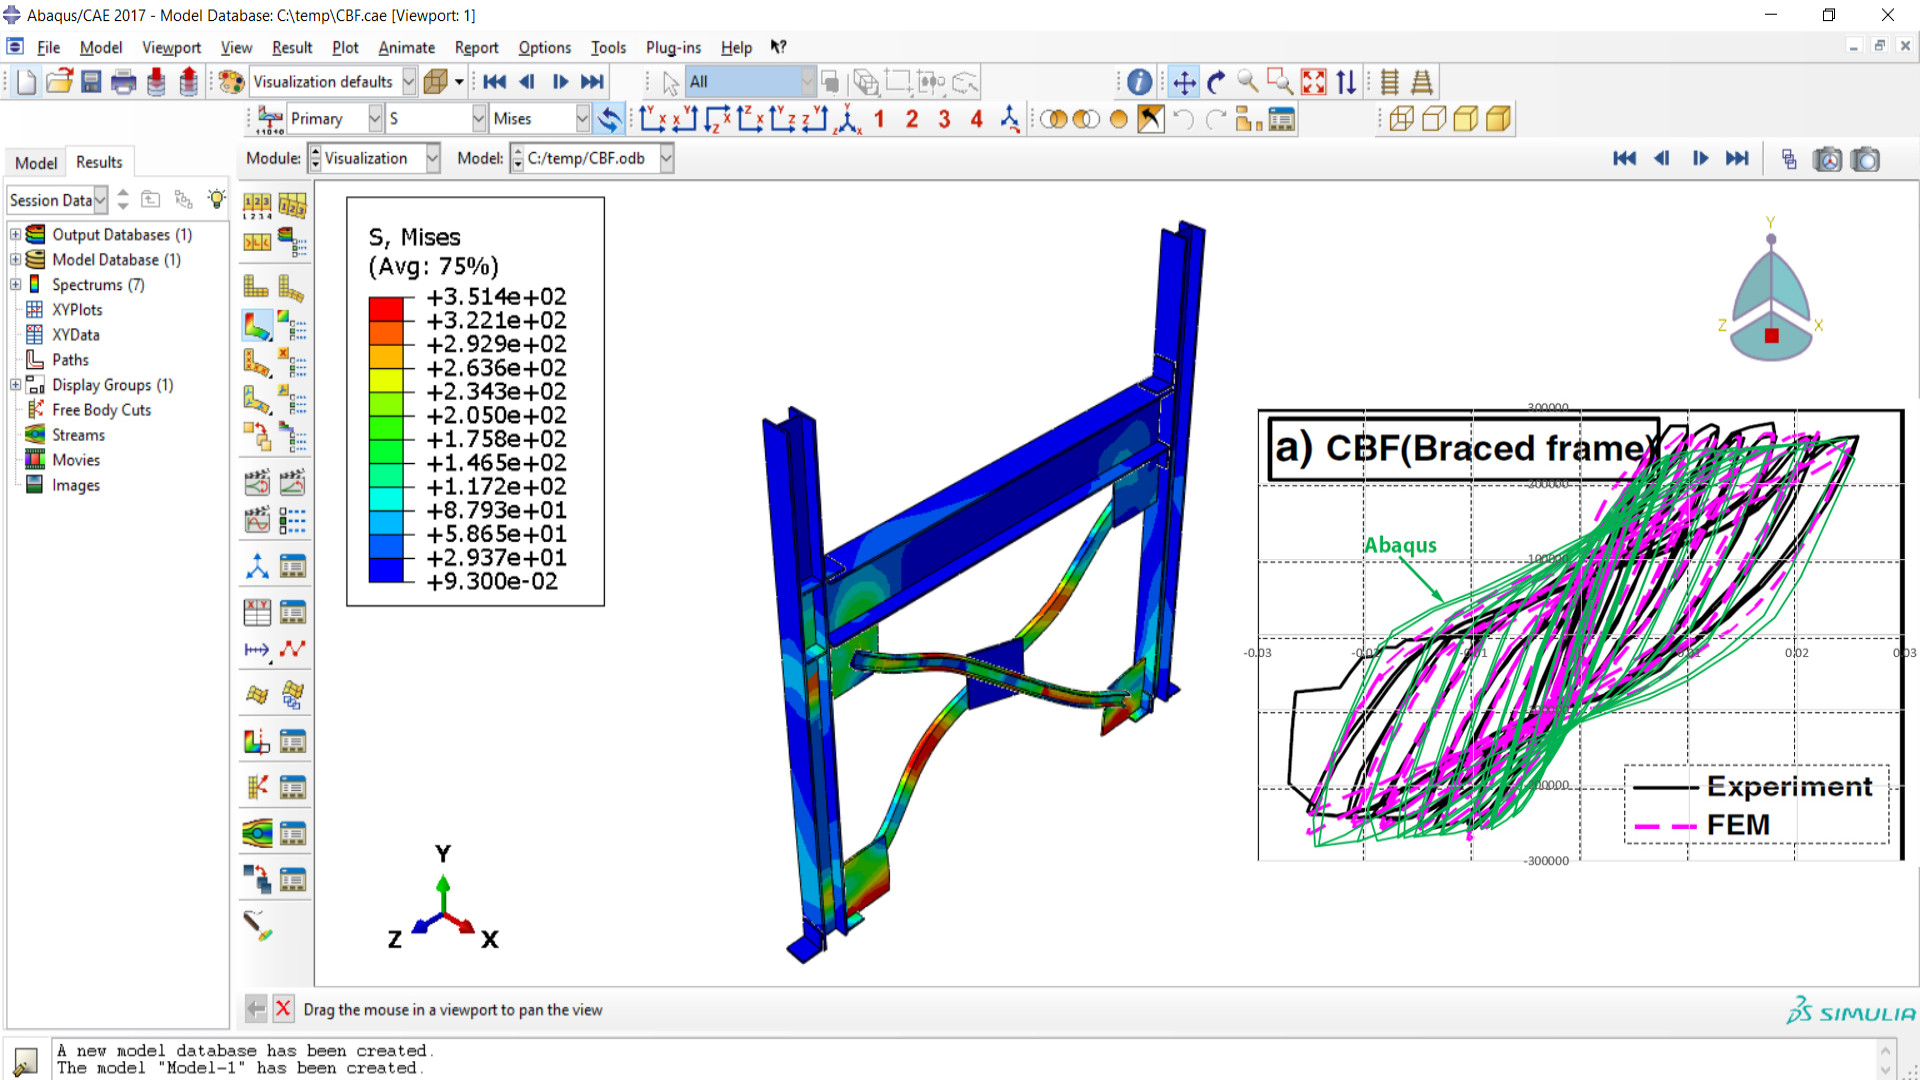Switch to the Model tab
Viewport: 1920px width, 1080px height.
click(x=36, y=163)
